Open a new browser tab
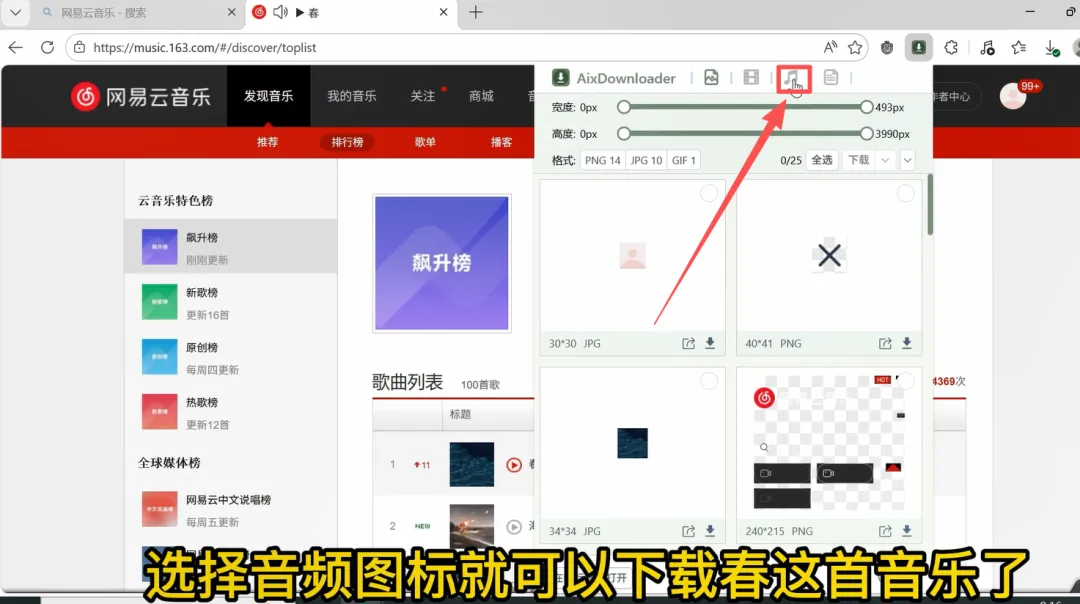The width and height of the screenshot is (1080, 604). (x=475, y=12)
